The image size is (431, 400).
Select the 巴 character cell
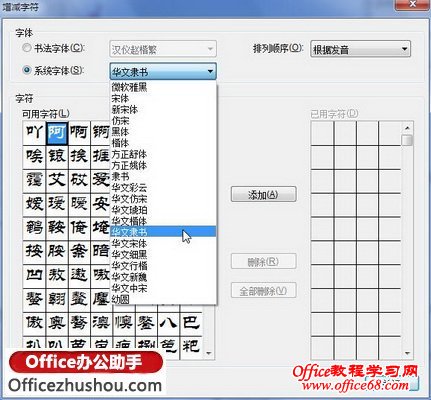[x=191, y=323]
